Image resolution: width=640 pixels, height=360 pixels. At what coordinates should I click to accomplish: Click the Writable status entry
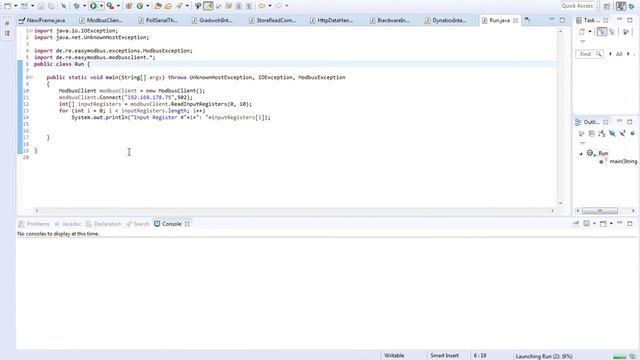(394, 356)
